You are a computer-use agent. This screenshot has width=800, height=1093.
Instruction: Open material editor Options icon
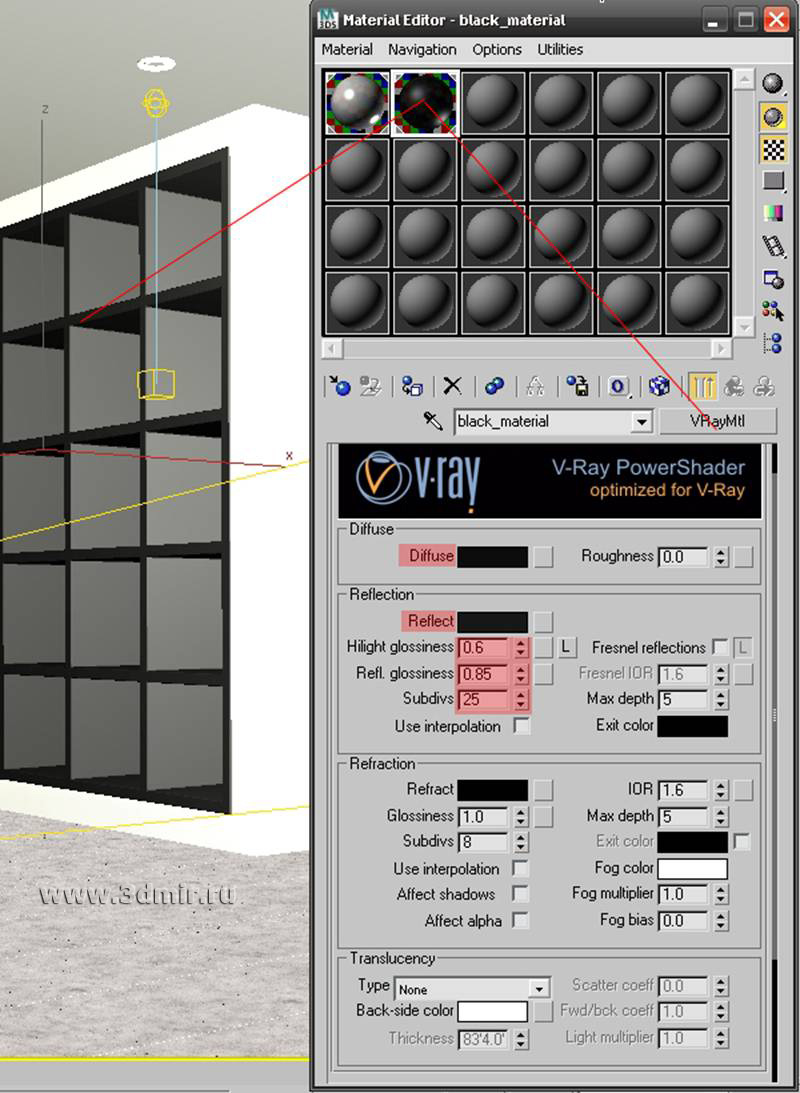(x=773, y=279)
